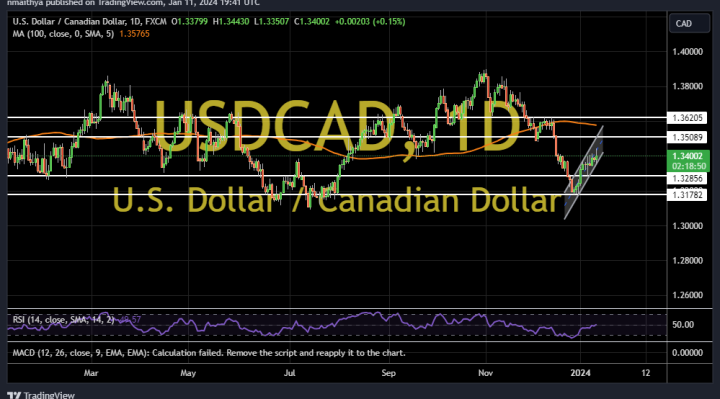The width and height of the screenshot is (720, 399).
Task: Click the MA (100, close, 0, SMA, 5) indicator label
Action: (x=63, y=34)
